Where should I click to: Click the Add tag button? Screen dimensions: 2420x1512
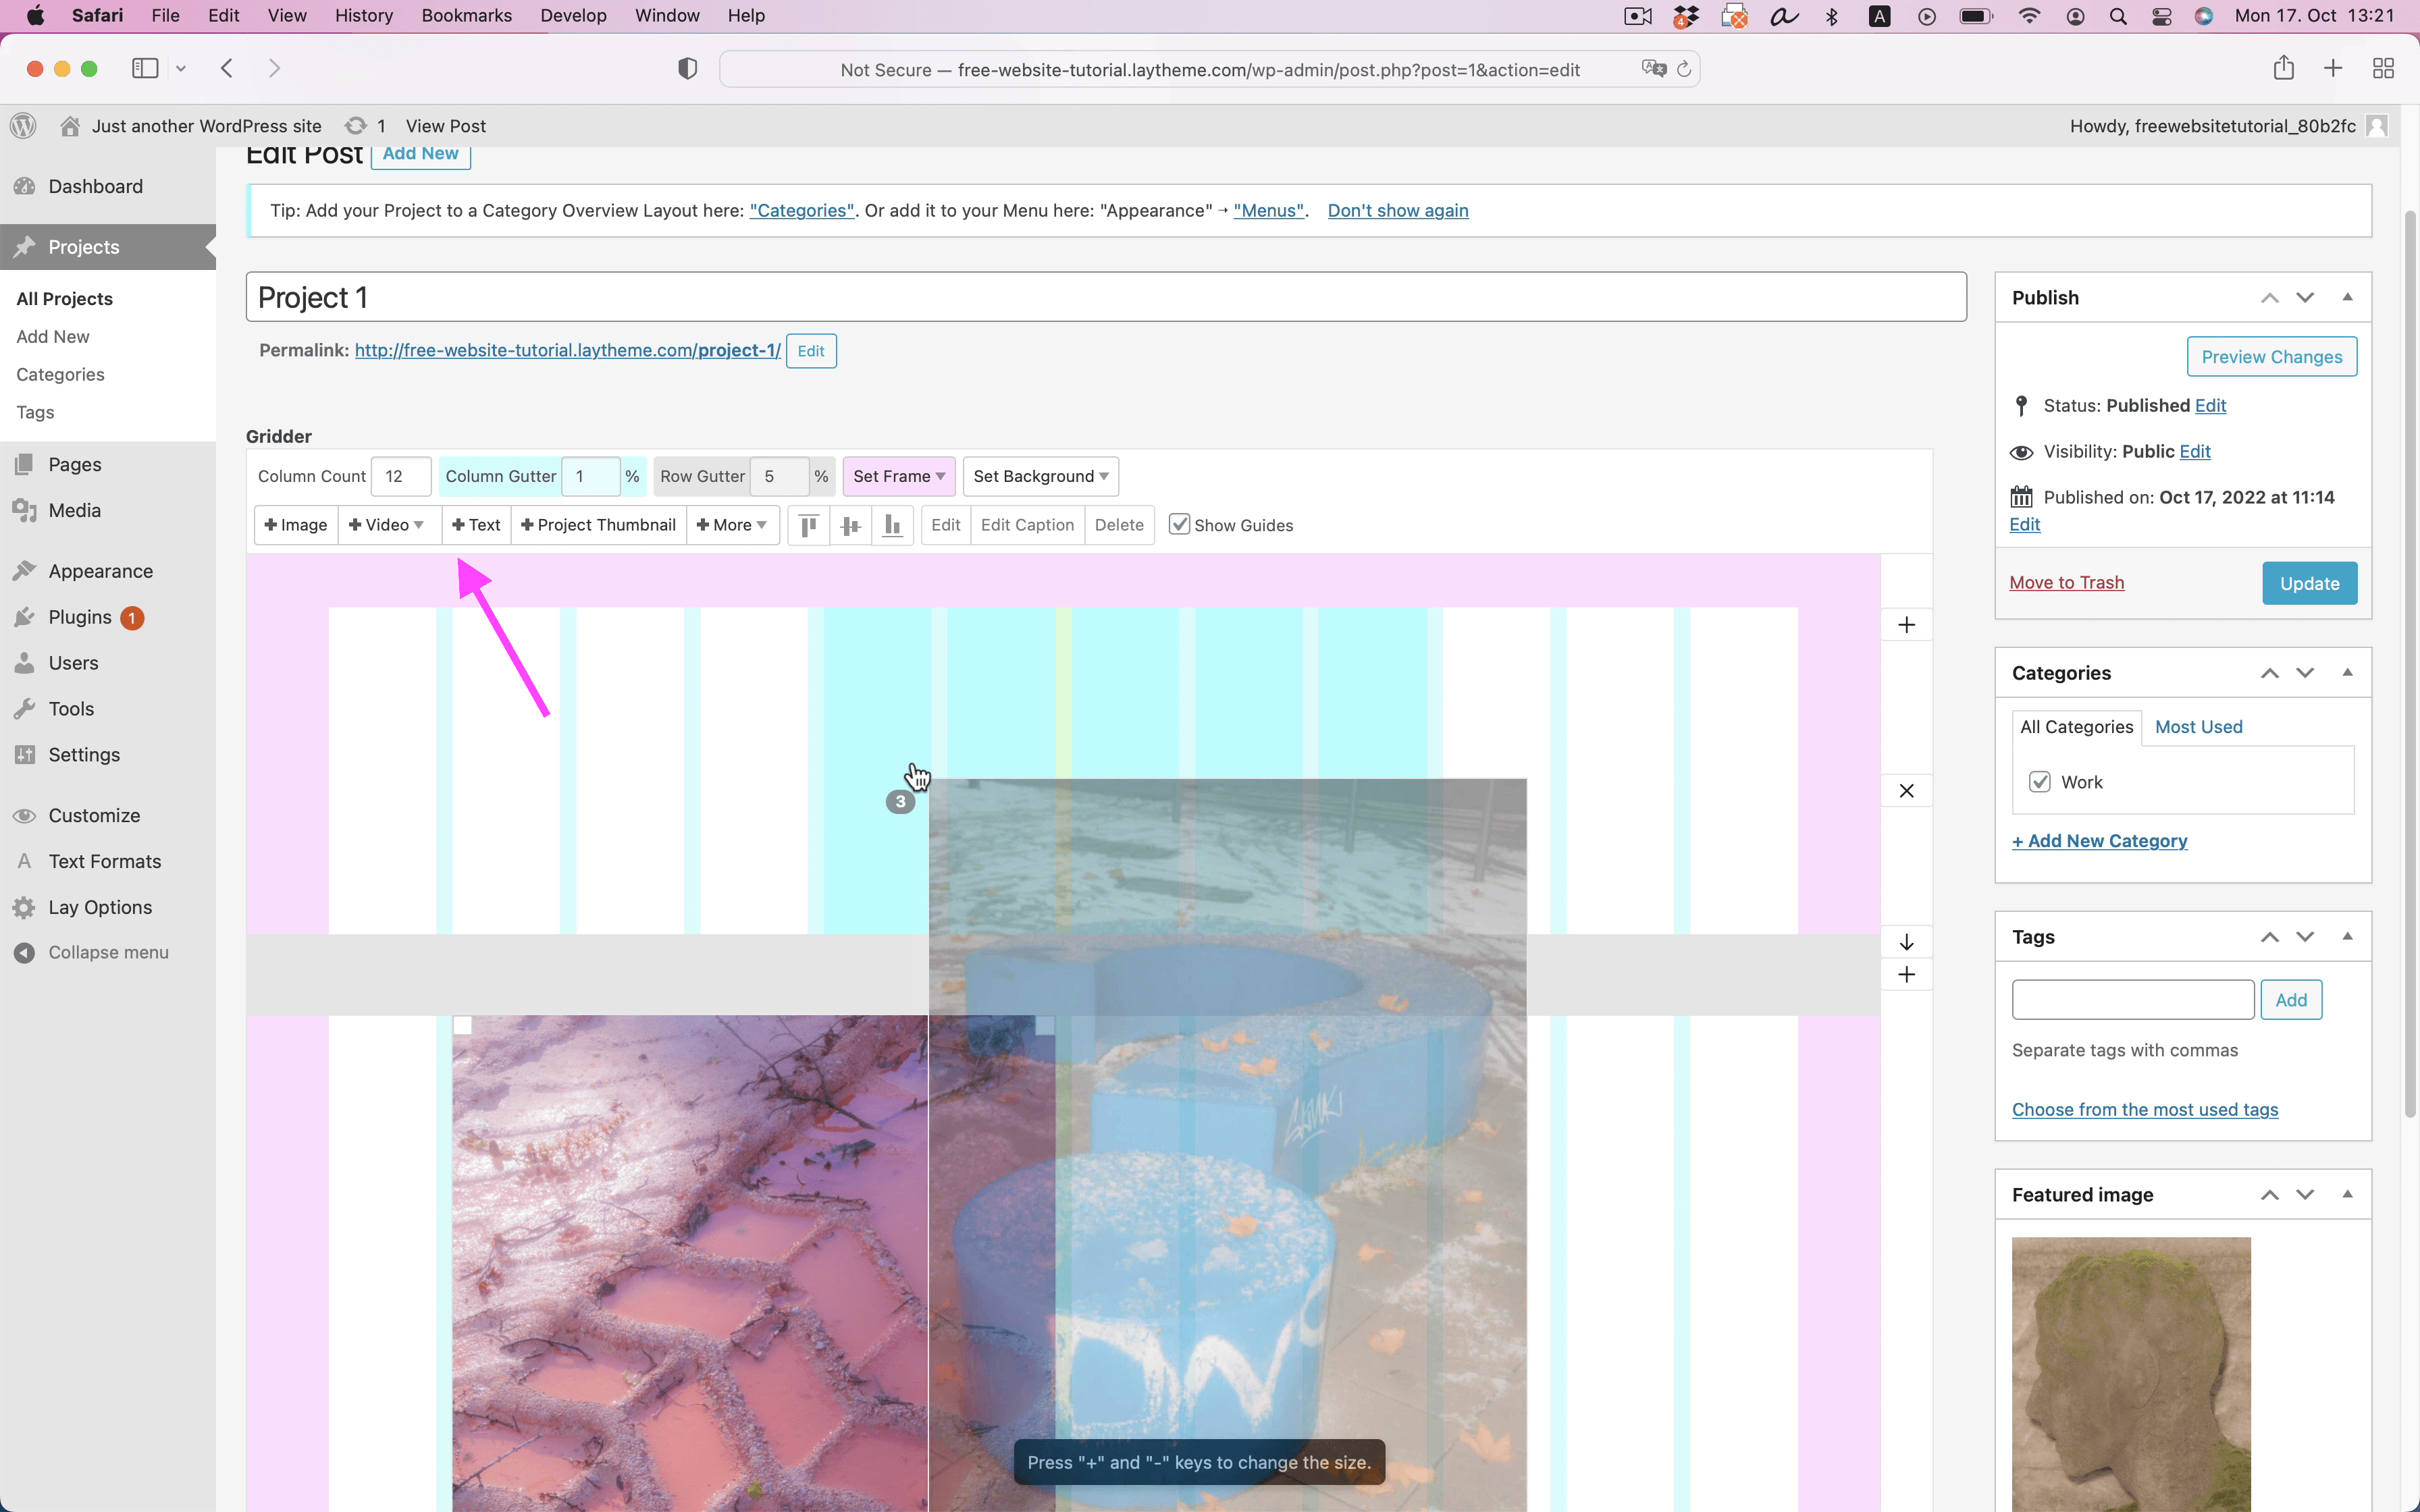pyautogui.click(x=2291, y=1000)
